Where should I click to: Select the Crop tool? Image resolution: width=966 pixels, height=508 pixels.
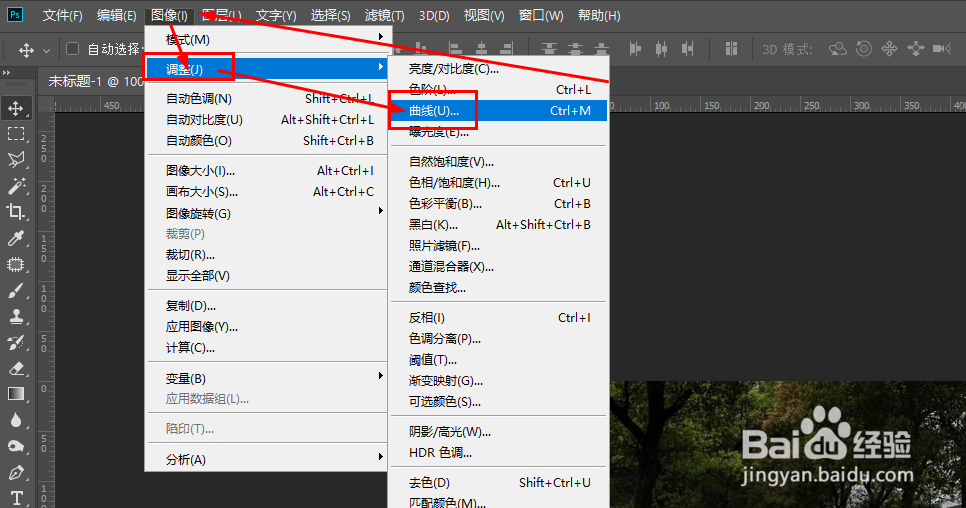click(15, 211)
